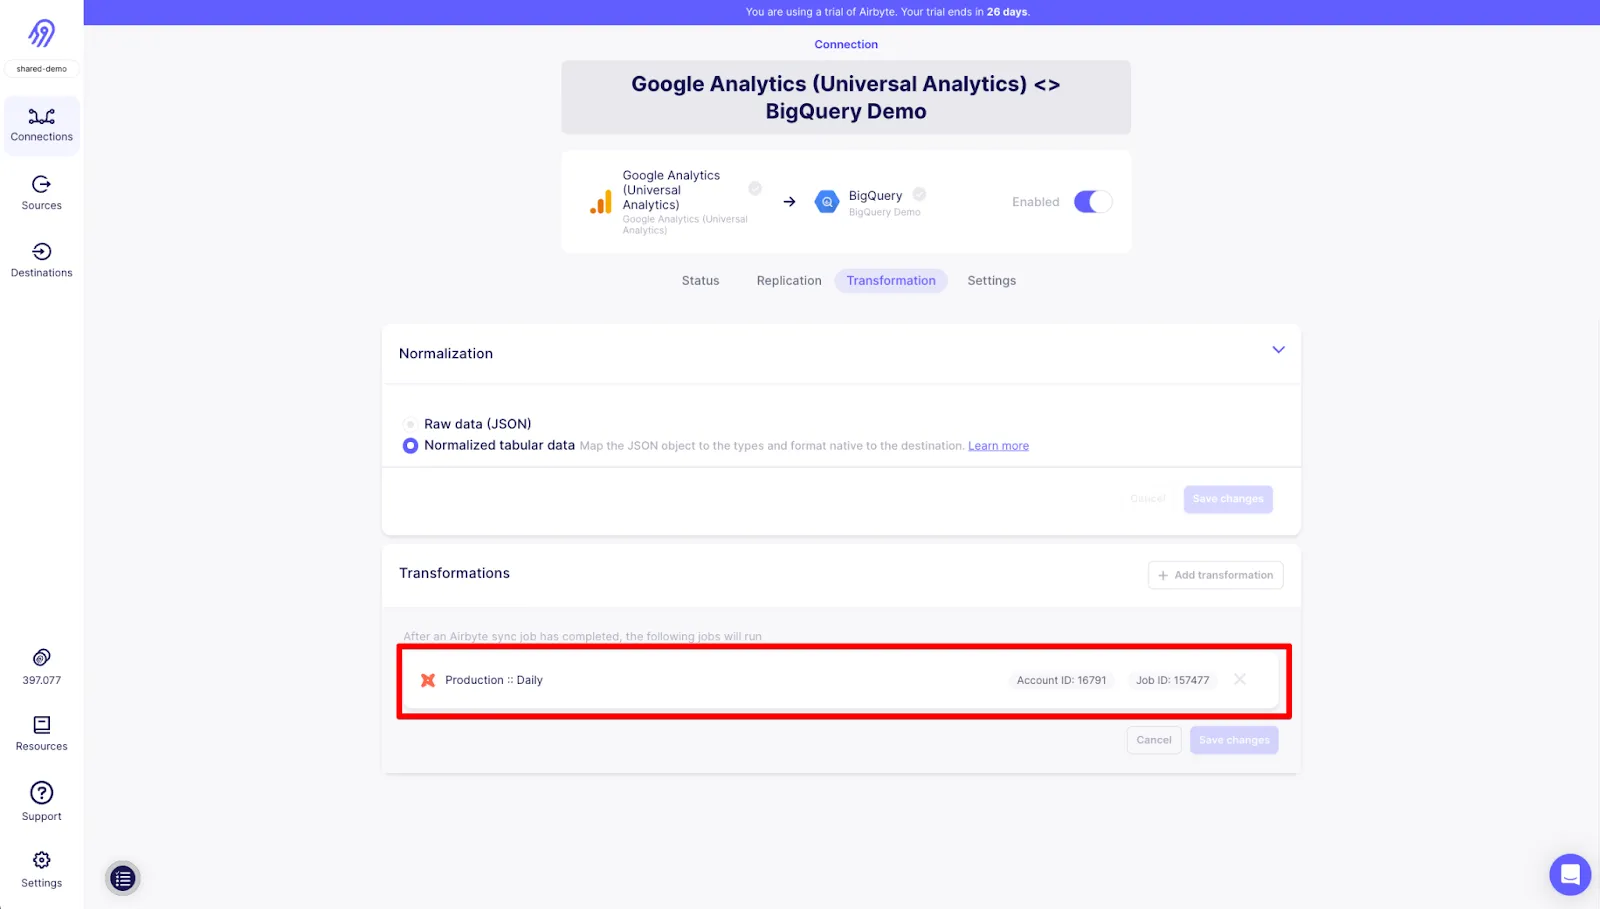
Task: Click the checkmark badge beside BigQuery
Action: (919, 194)
